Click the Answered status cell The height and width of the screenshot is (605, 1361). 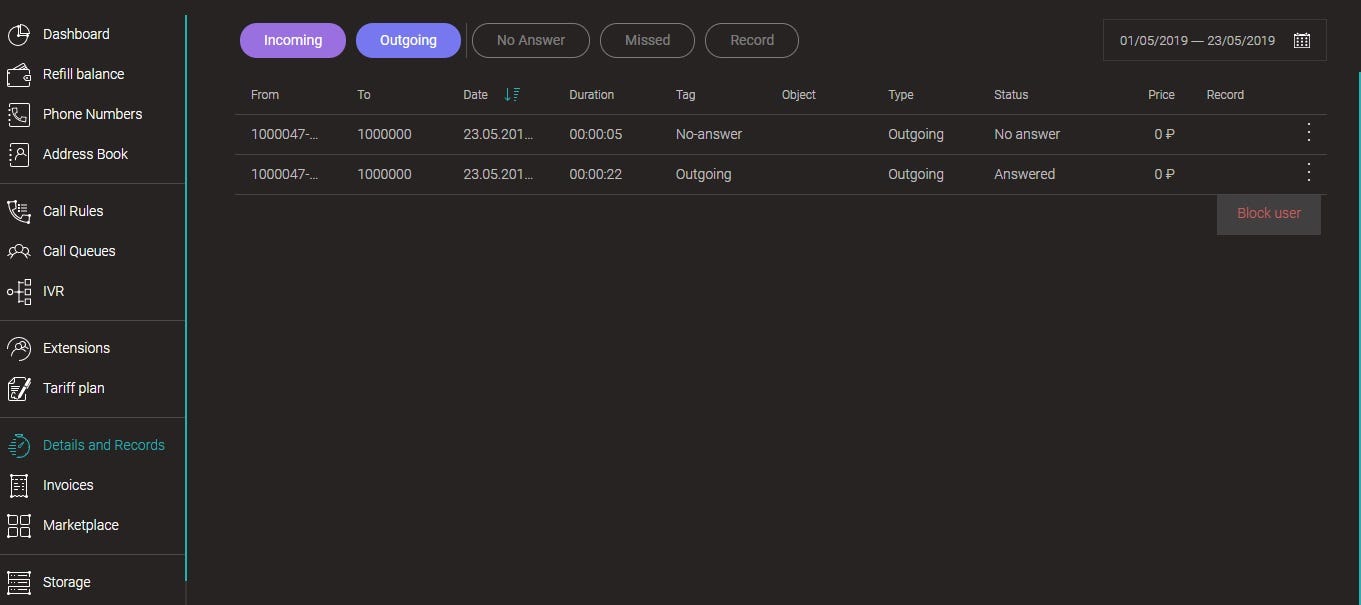pos(1024,174)
